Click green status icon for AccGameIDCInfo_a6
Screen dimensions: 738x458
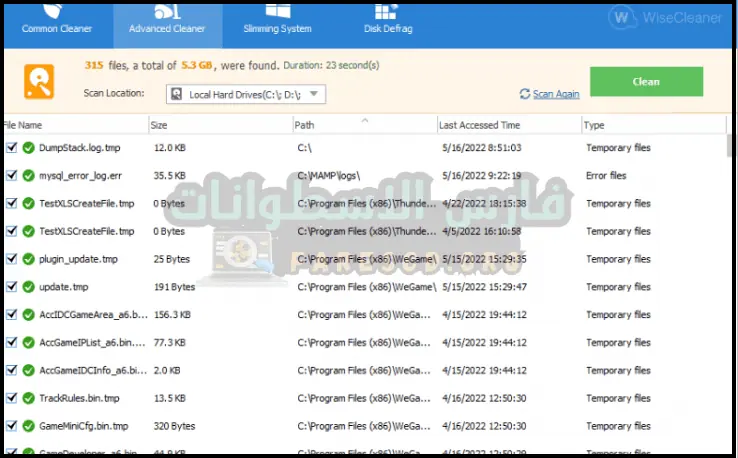click(29, 370)
